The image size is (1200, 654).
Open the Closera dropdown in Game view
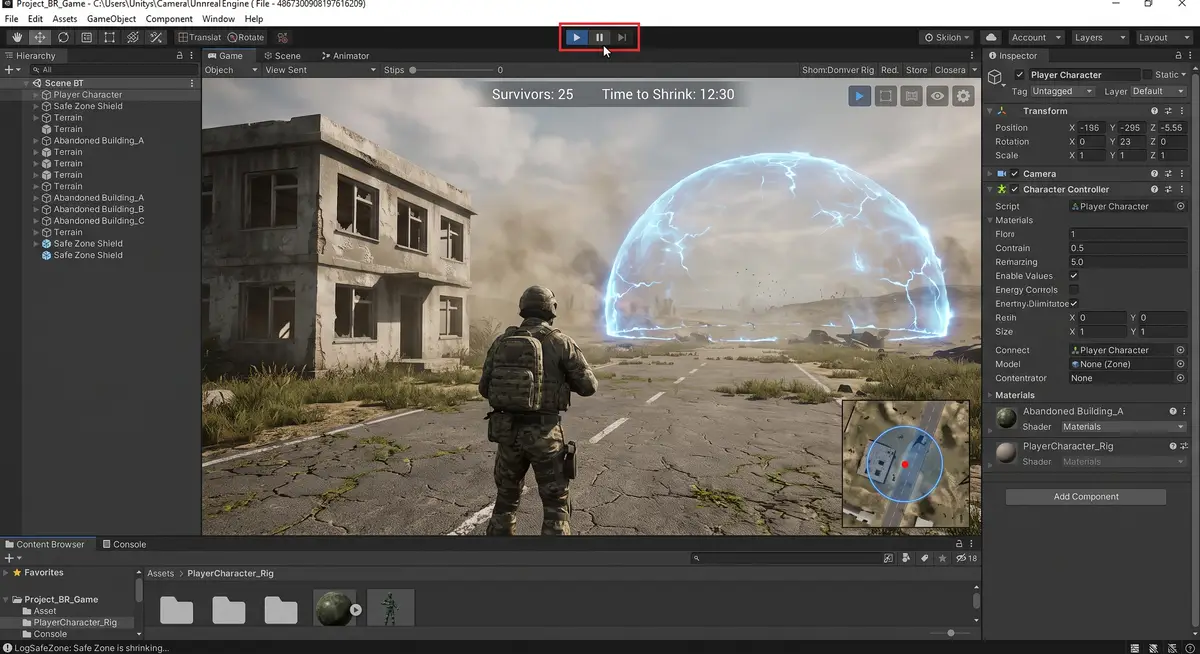(x=956, y=70)
